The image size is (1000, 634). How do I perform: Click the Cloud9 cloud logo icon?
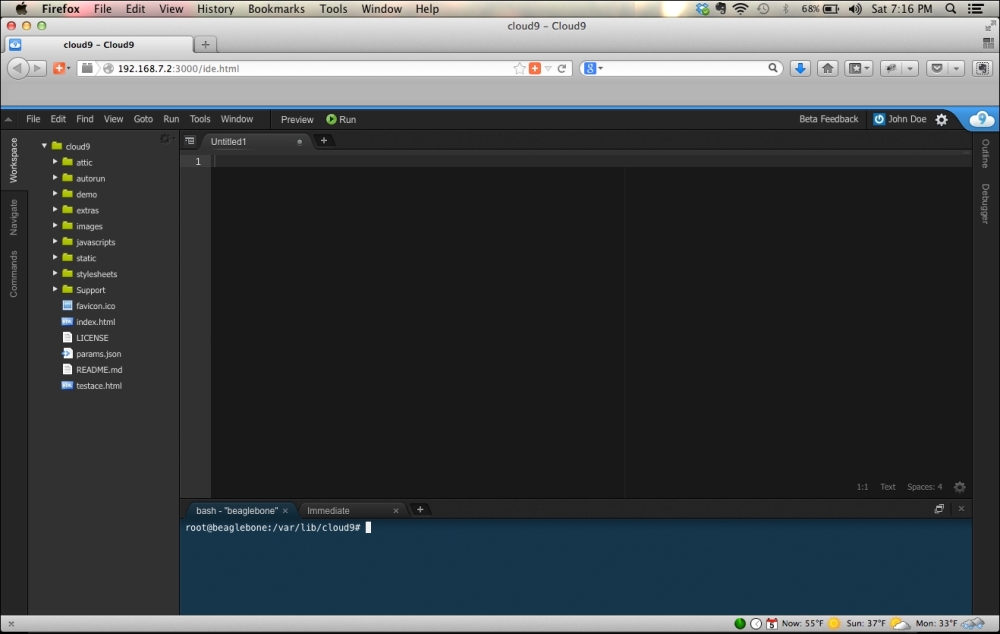[x=981, y=119]
